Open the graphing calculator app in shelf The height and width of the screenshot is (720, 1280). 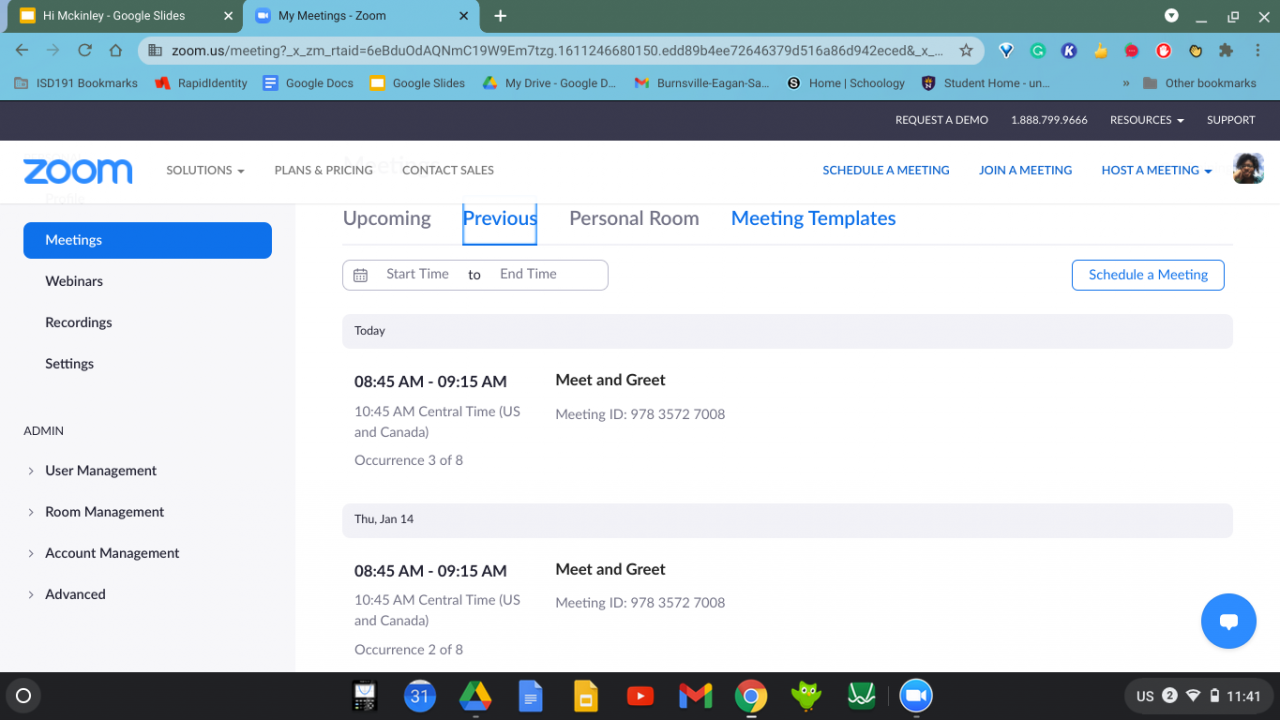click(x=364, y=696)
